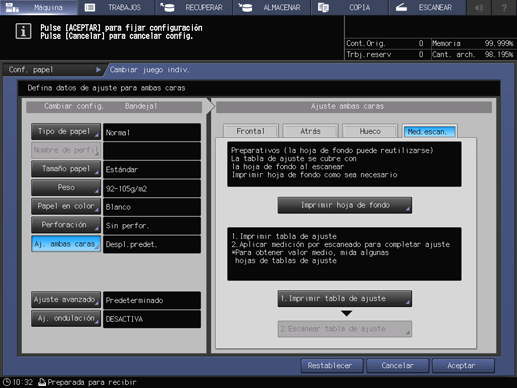
Task: Open help with the question mark icon
Action: click(504, 7)
